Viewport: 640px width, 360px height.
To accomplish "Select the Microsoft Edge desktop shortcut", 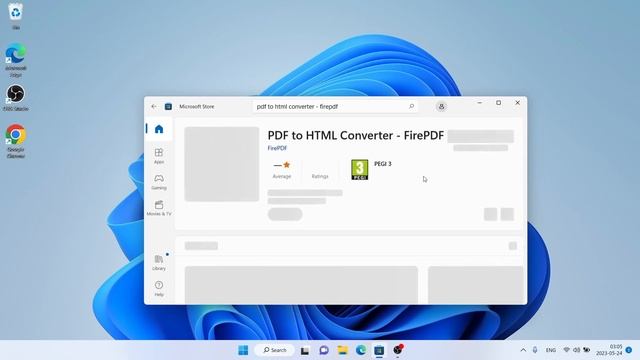I will [16, 60].
